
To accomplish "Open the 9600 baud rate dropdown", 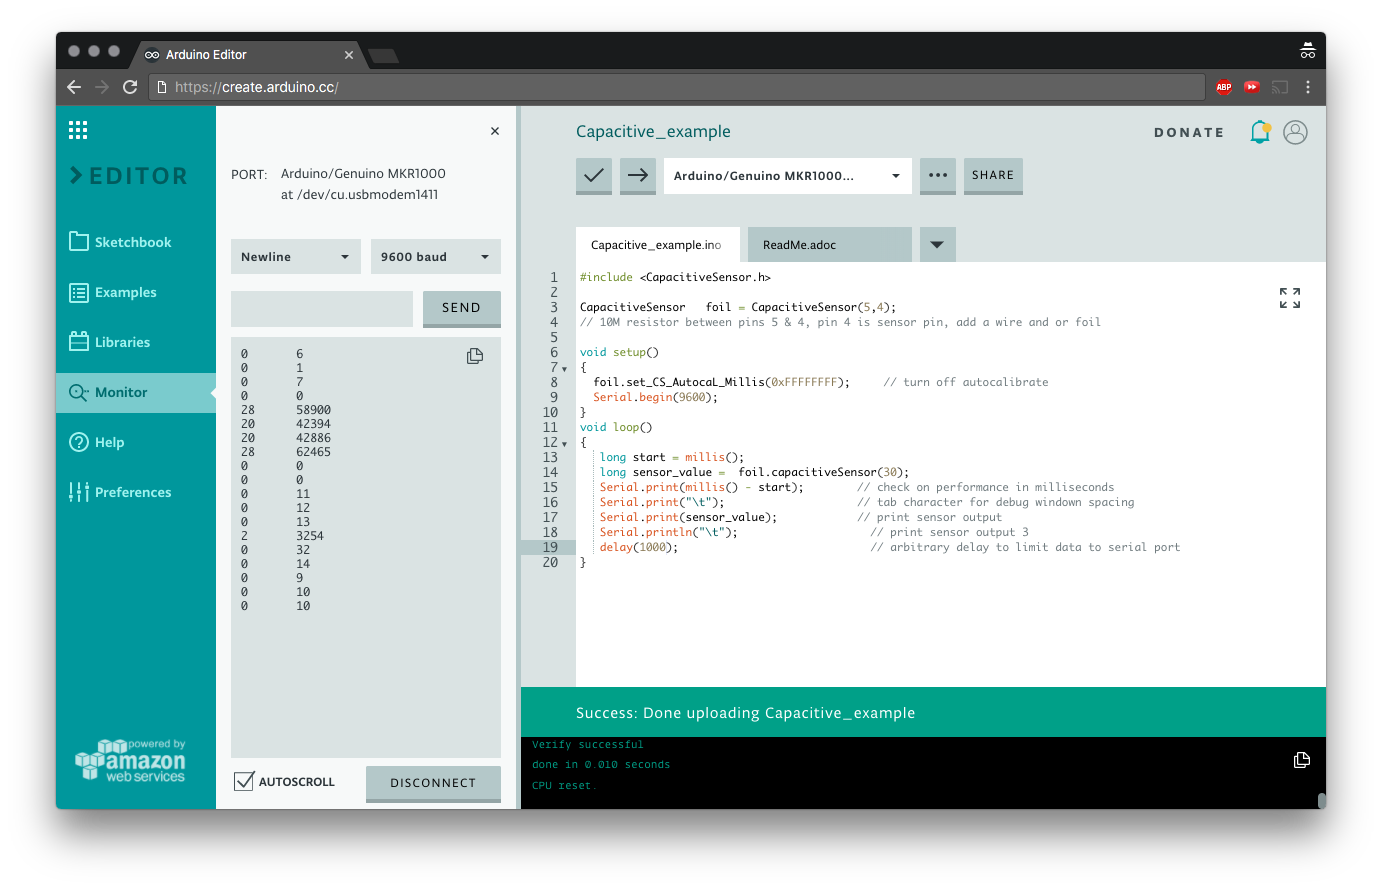I will 435,257.
